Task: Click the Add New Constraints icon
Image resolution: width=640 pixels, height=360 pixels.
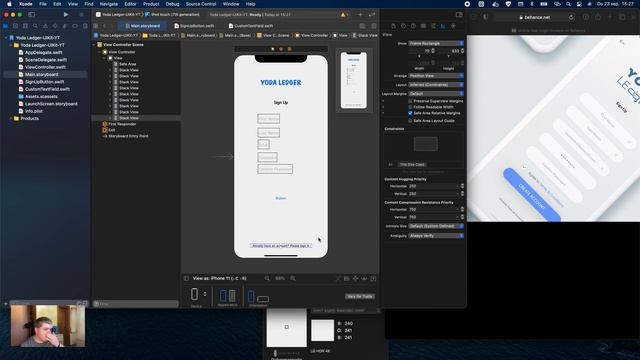Action: point(356,278)
